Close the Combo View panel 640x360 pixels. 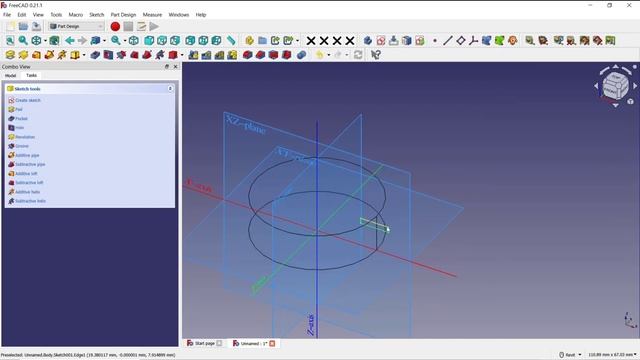[176, 67]
